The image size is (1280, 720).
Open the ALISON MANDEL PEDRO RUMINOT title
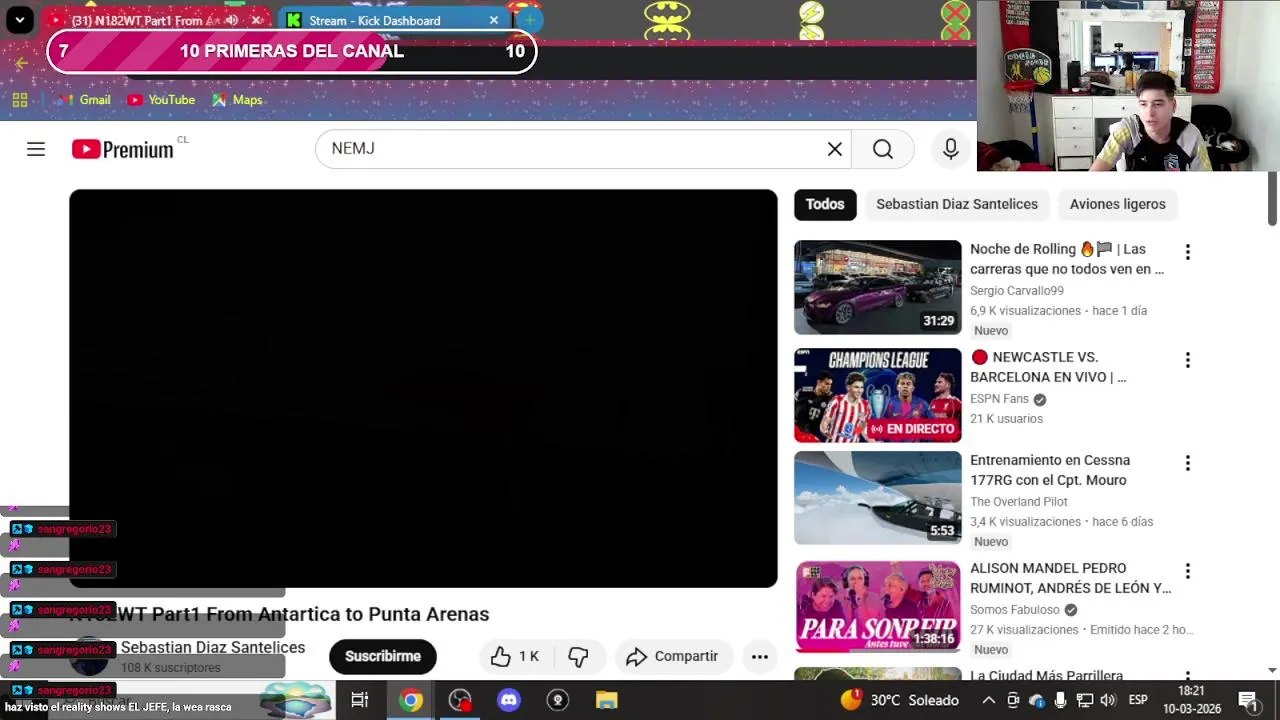(x=1070, y=578)
